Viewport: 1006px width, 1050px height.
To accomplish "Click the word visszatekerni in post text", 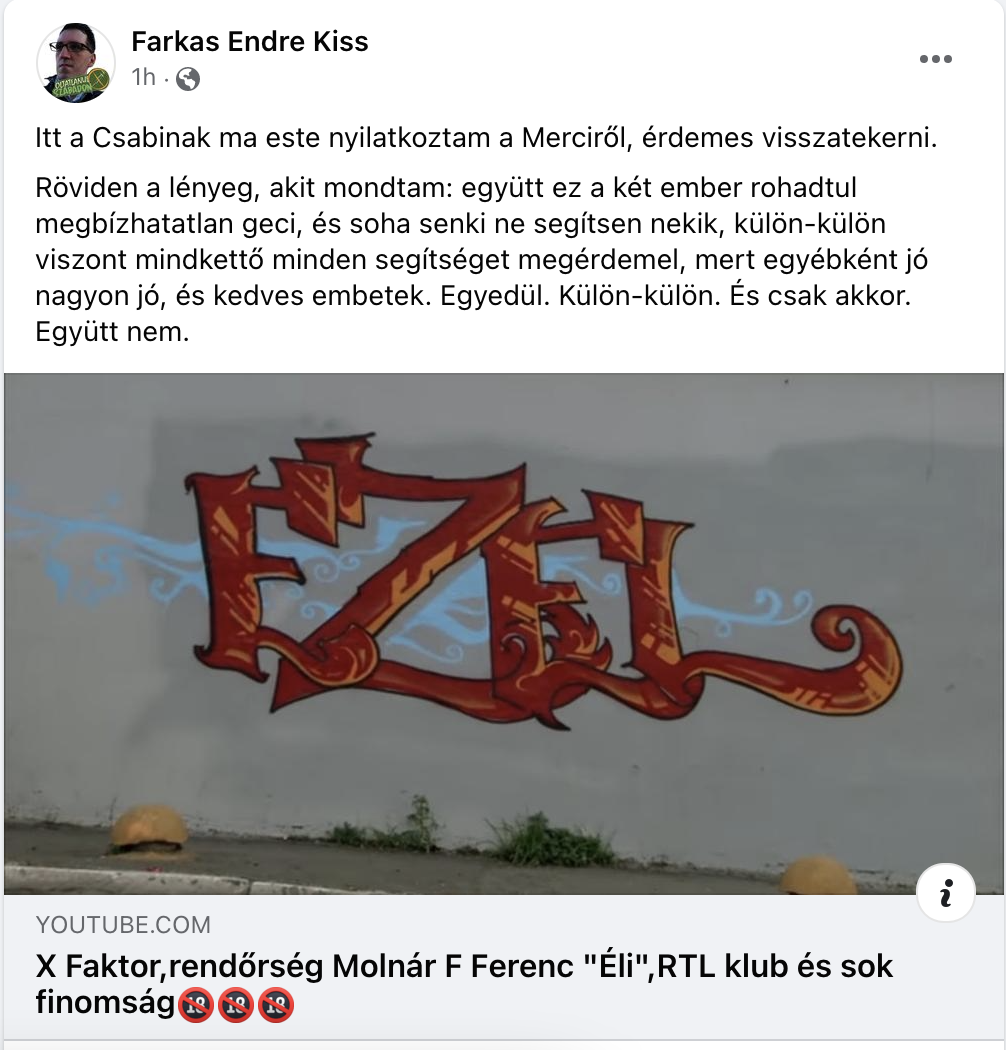I will coord(790,138).
